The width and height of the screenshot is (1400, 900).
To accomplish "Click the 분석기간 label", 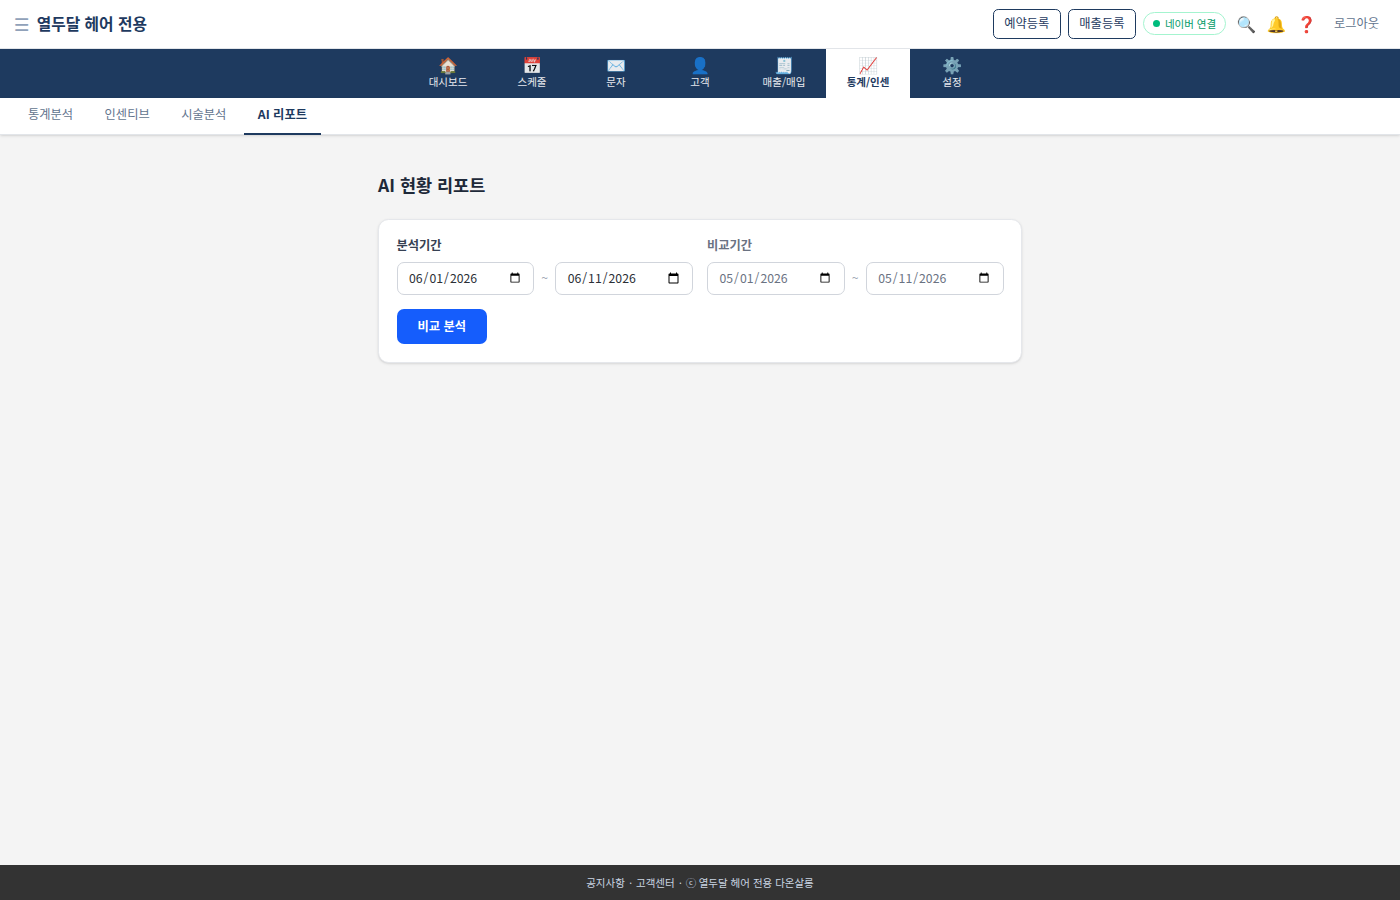I will tap(419, 245).
